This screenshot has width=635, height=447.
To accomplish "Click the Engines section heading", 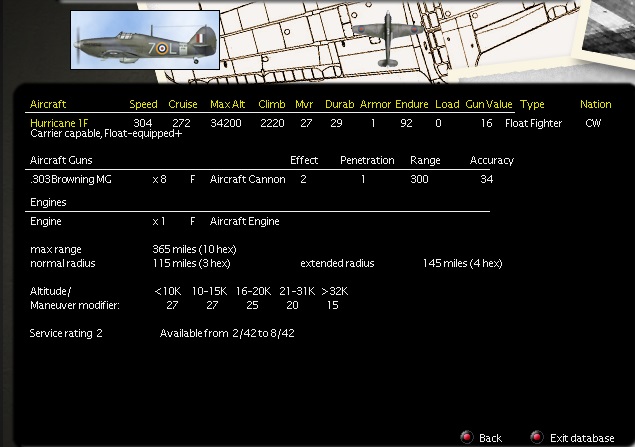I will pyautogui.click(x=48, y=202).
